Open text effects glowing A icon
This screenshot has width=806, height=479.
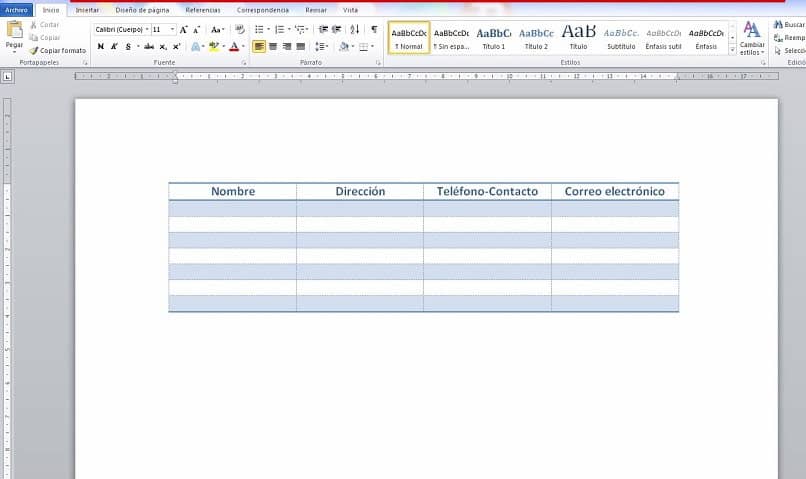click(x=196, y=46)
